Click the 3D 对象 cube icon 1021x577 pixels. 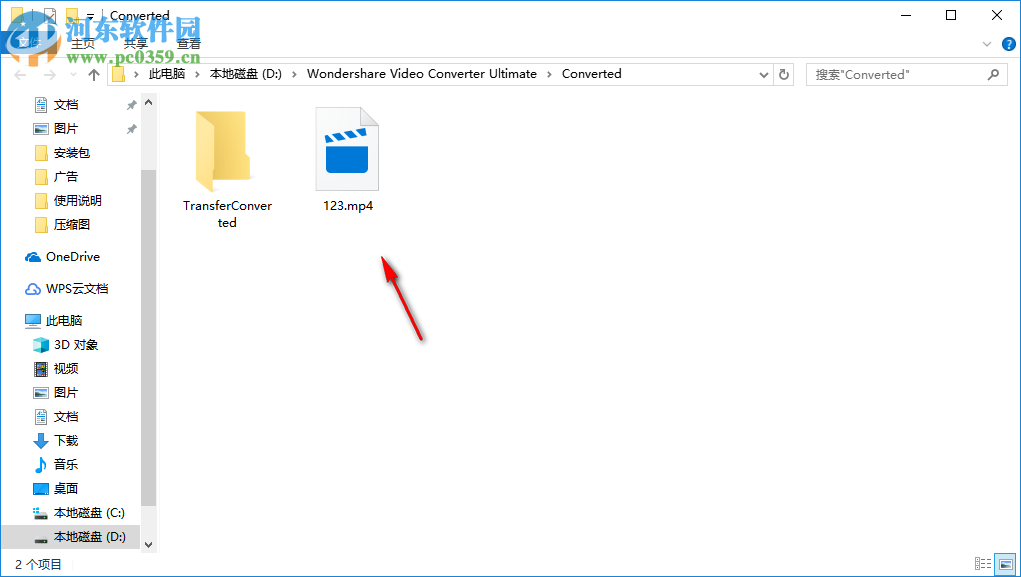[x=41, y=345]
